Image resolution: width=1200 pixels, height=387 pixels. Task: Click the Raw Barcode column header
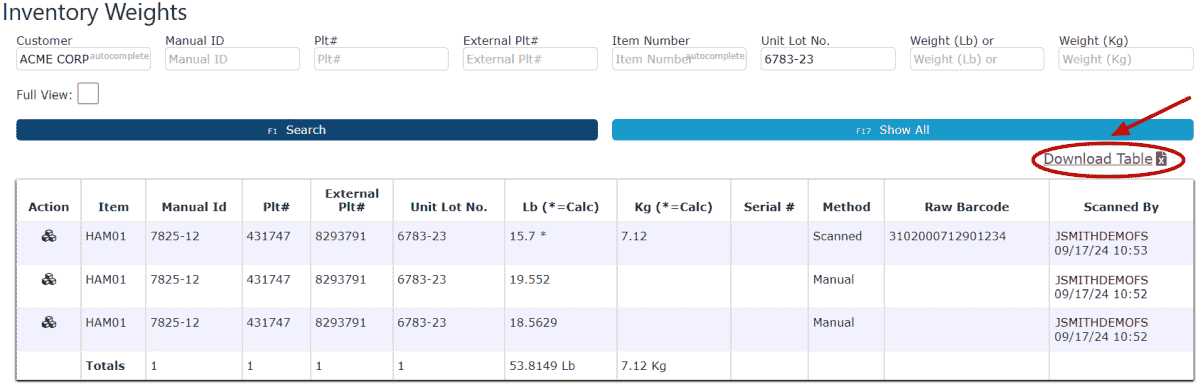(x=966, y=207)
